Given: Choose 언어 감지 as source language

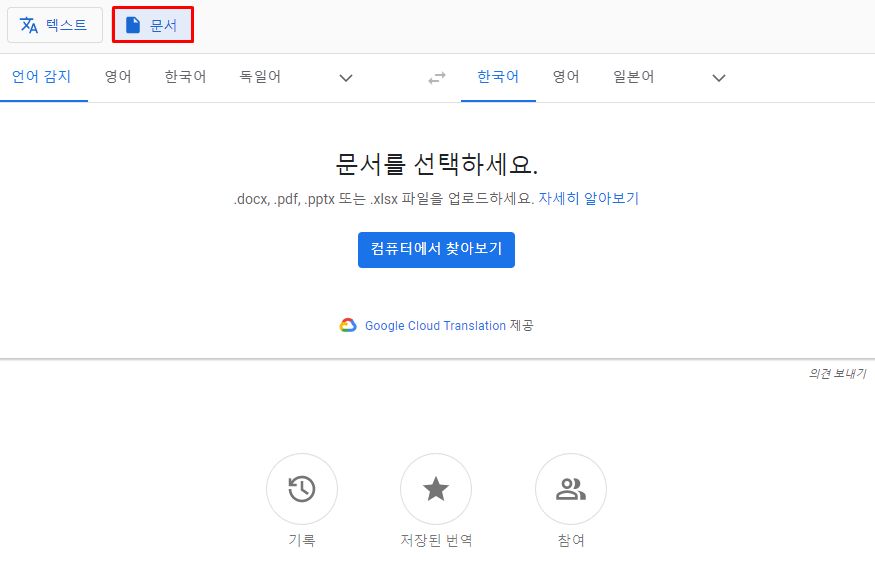Looking at the screenshot, I should pyautogui.click(x=42, y=77).
